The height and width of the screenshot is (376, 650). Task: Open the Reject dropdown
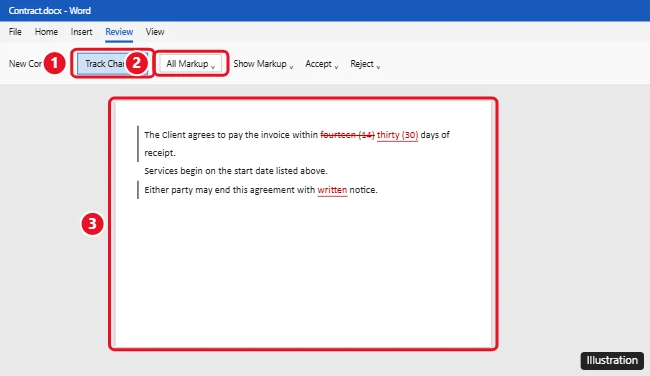point(365,64)
